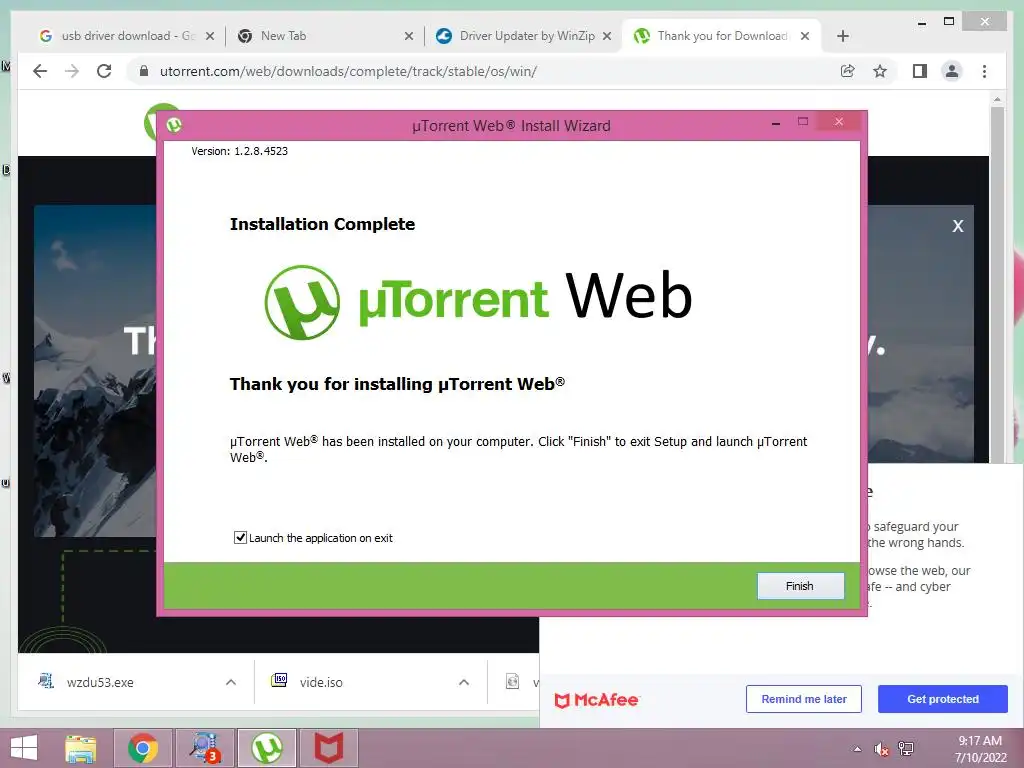1024x768 pixels.
Task: Click µTorrent taskbar icon
Action: 266,748
